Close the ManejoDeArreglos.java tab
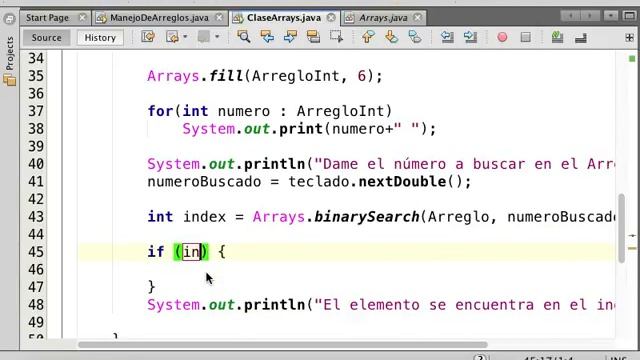 (219, 18)
